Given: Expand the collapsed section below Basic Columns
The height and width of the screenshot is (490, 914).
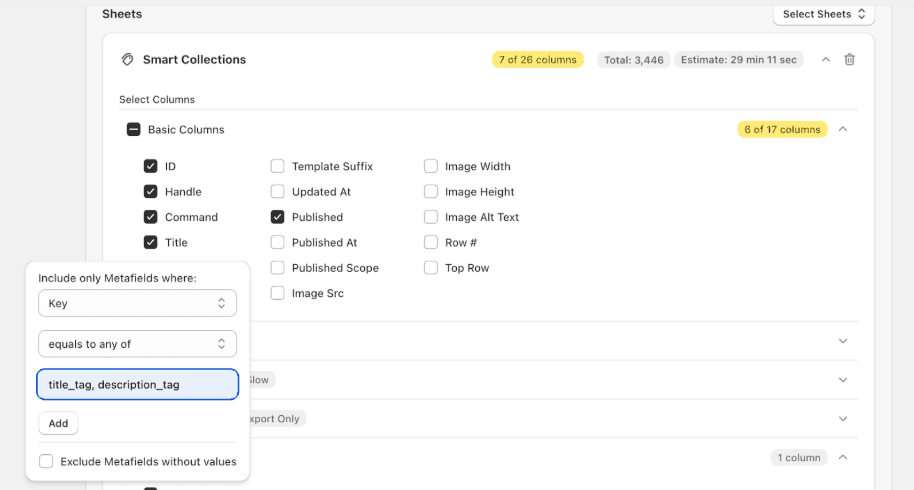Looking at the screenshot, I should [842, 341].
